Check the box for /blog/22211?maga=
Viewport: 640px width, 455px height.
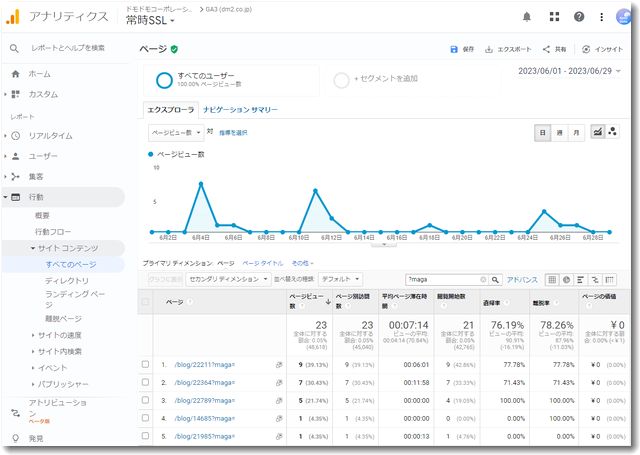tap(145, 364)
